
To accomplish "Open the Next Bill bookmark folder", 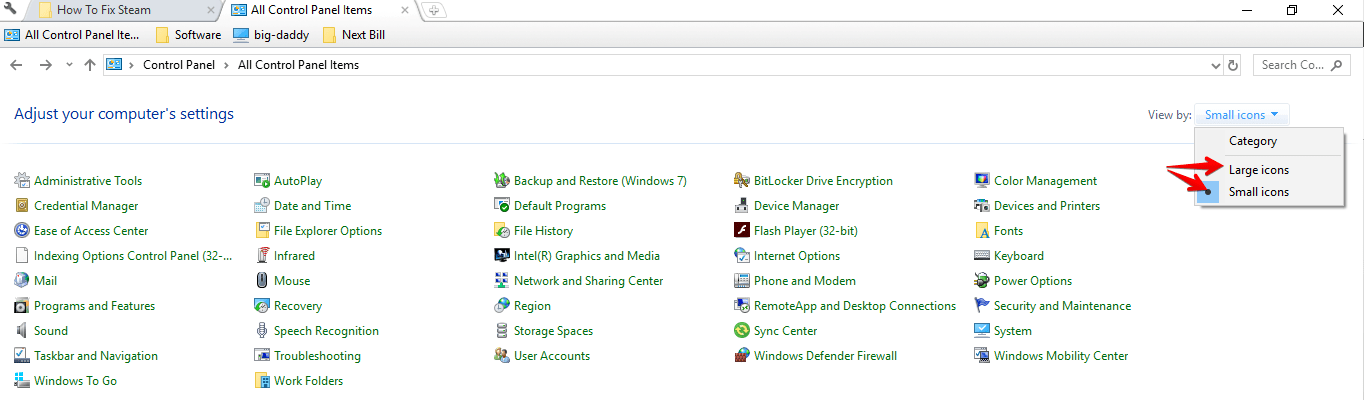I will coord(354,34).
